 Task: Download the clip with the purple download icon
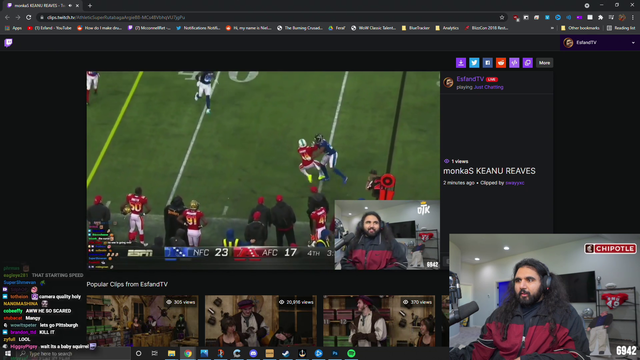(460, 62)
